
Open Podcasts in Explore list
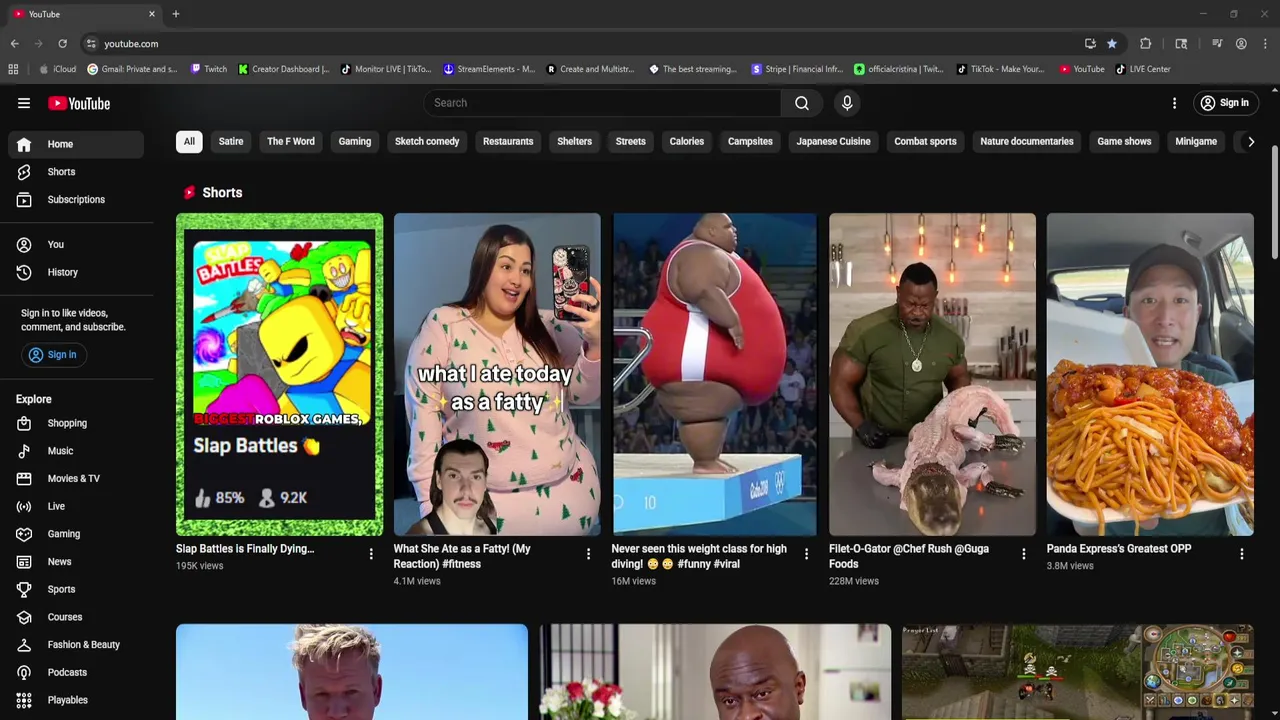coord(76,672)
